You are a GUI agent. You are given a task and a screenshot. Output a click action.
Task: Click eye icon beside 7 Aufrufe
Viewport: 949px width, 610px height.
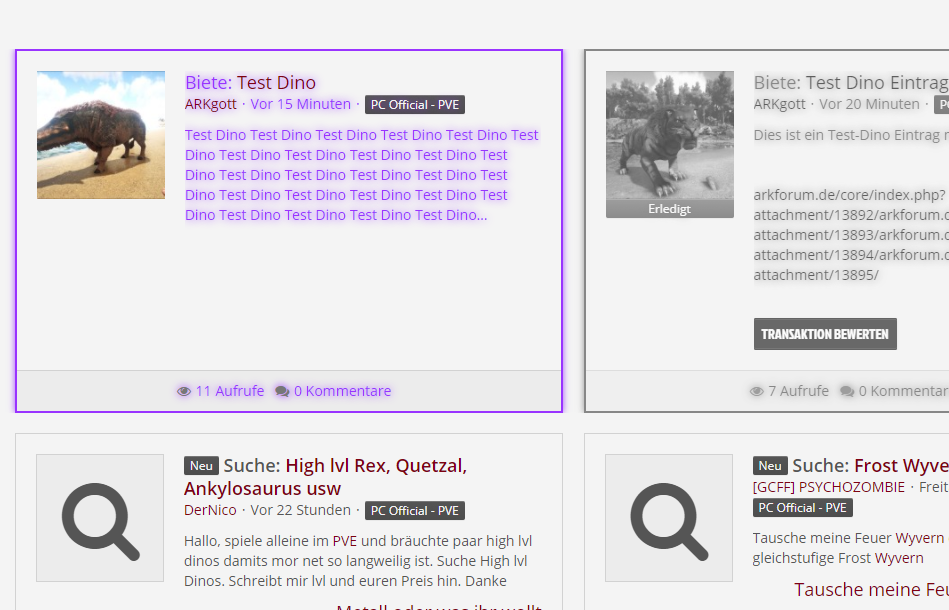(756, 391)
